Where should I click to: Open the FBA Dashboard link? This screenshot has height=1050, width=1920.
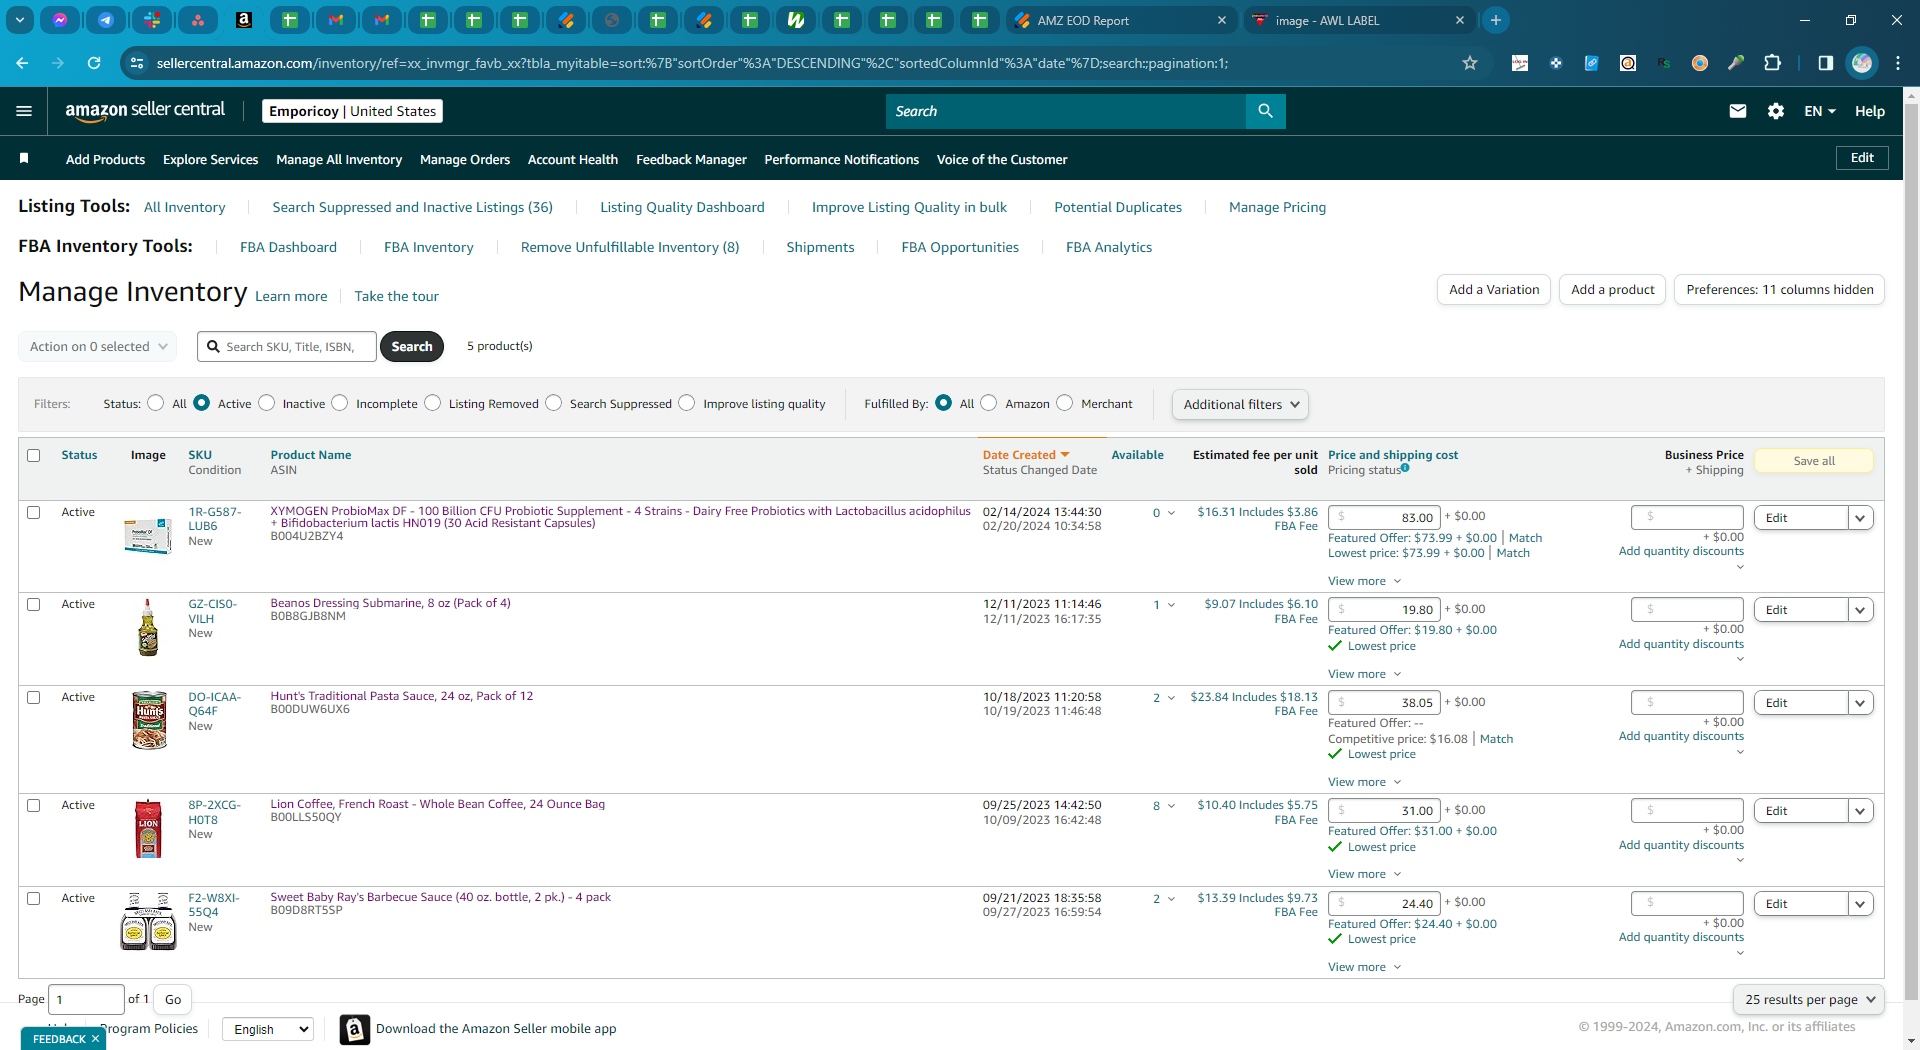click(x=288, y=247)
